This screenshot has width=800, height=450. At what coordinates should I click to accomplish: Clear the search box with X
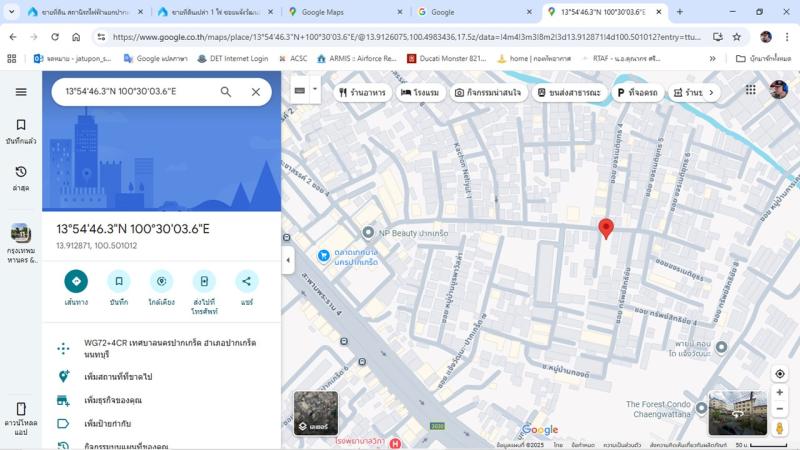pos(256,92)
